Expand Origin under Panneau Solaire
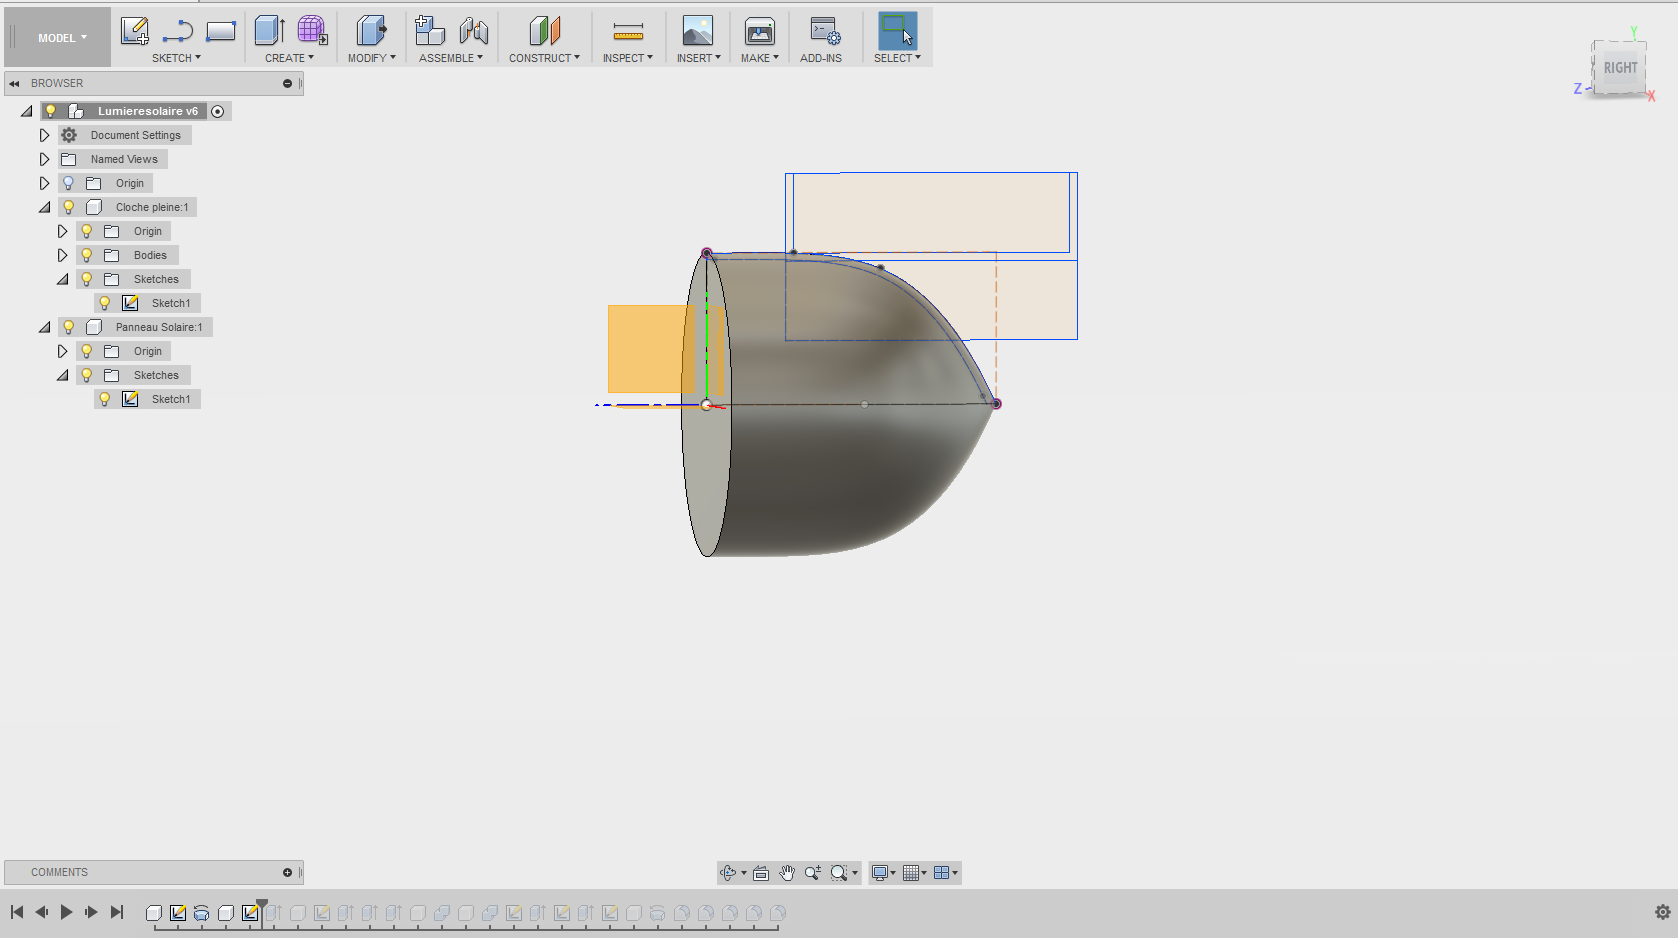The width and height of the screenshot is (1678, 938). [62, 351]
